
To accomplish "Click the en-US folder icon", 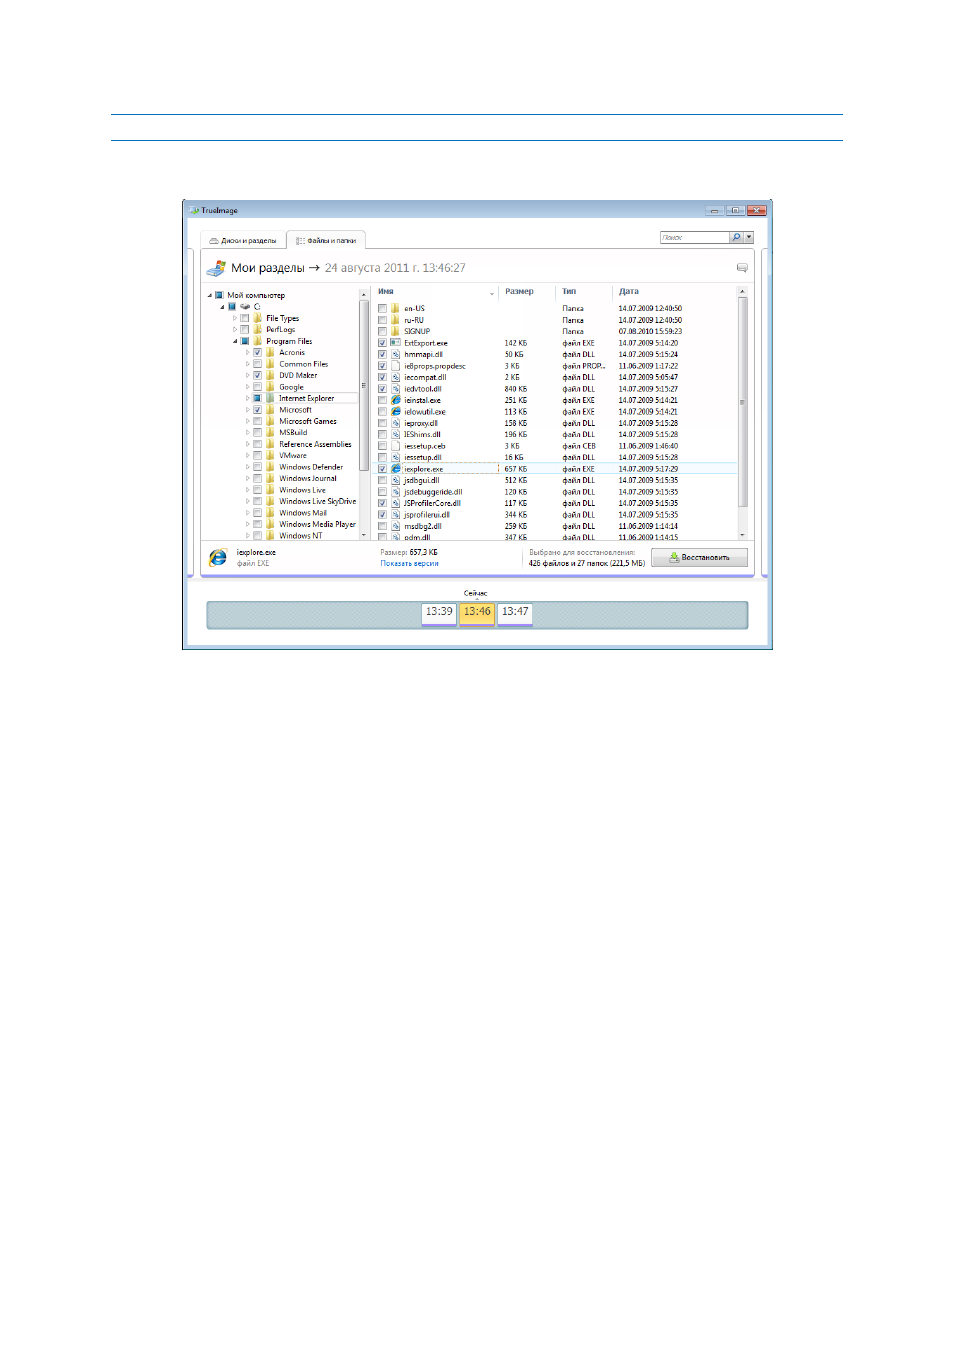I will pos(396,309).
